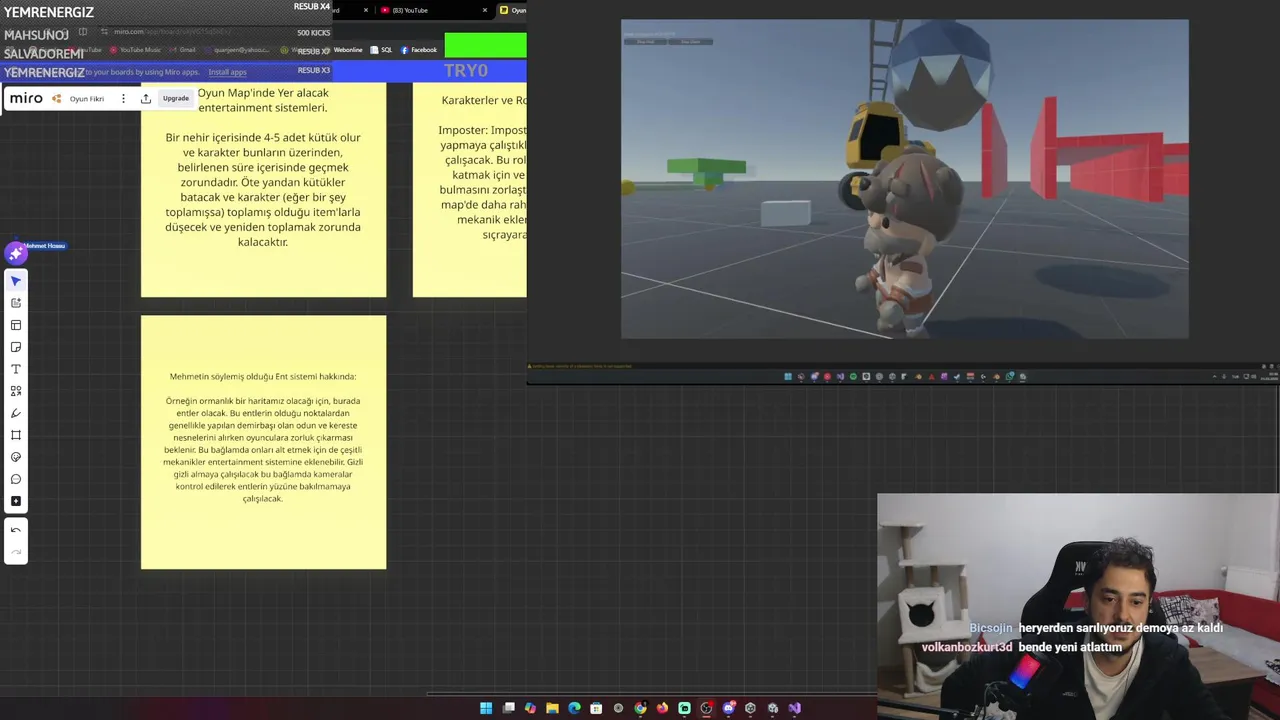Open Task View on the taskbar
The height and width of the screenshot is (720, 1280).
[508, 708]
